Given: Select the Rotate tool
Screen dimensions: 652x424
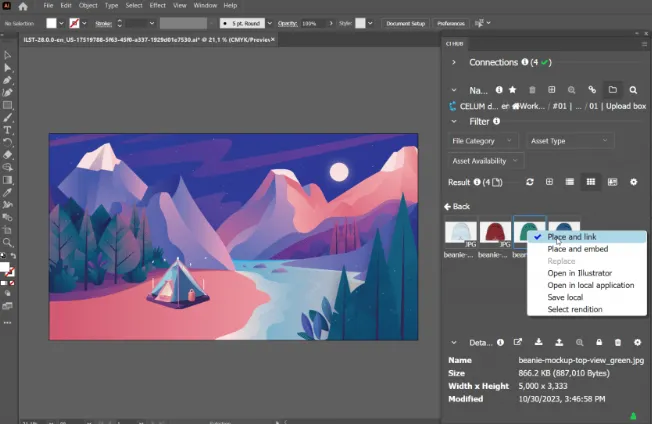Looking at the screenshot, I should [x=7, y=143].
